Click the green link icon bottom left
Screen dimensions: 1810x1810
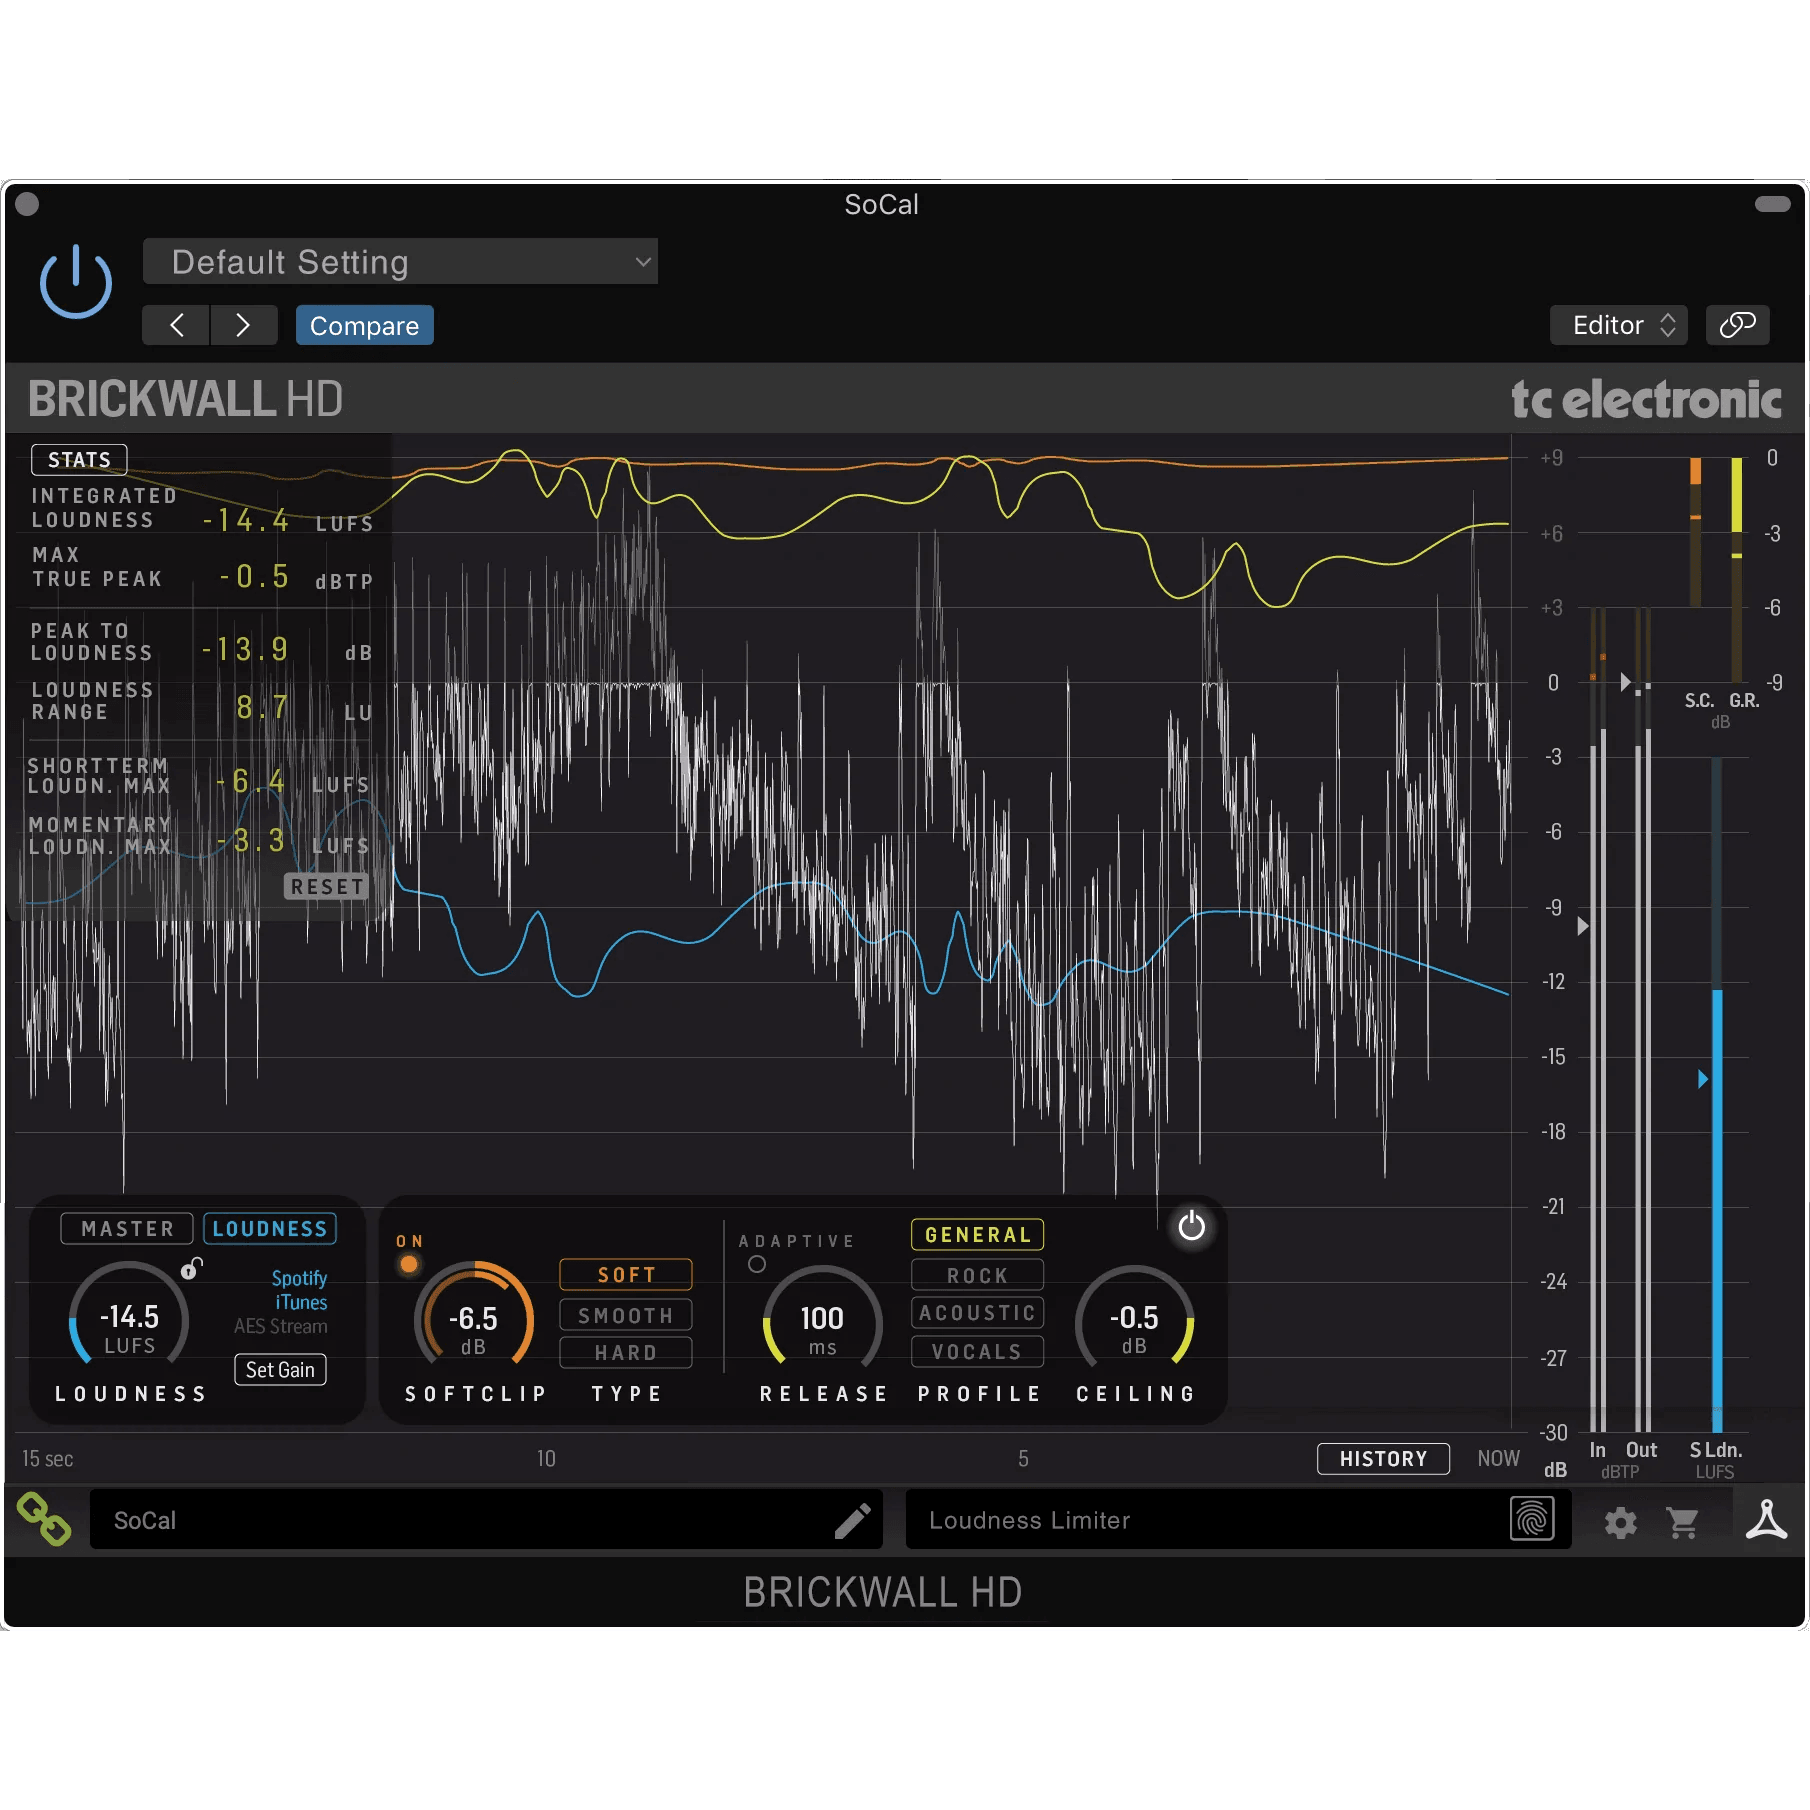coord(45,1519)
